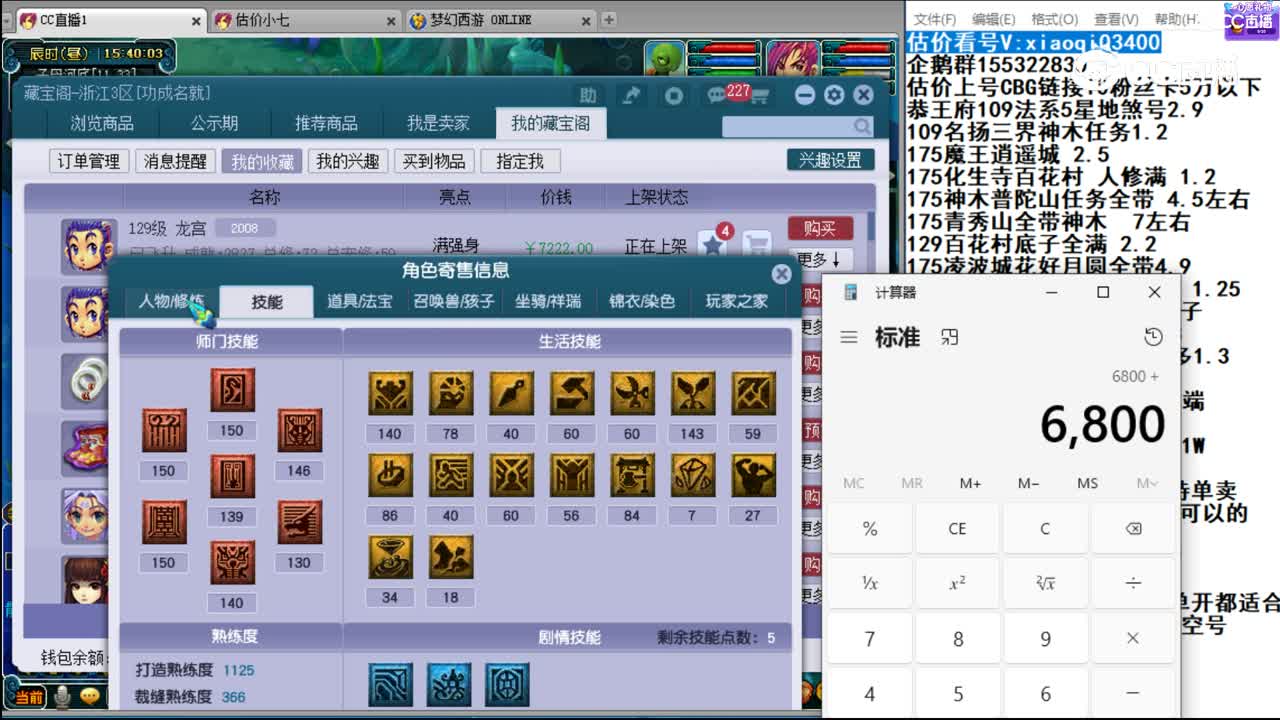
Task: Toggle calculator keep-on-top icon
Action: [x=950, y=337]
